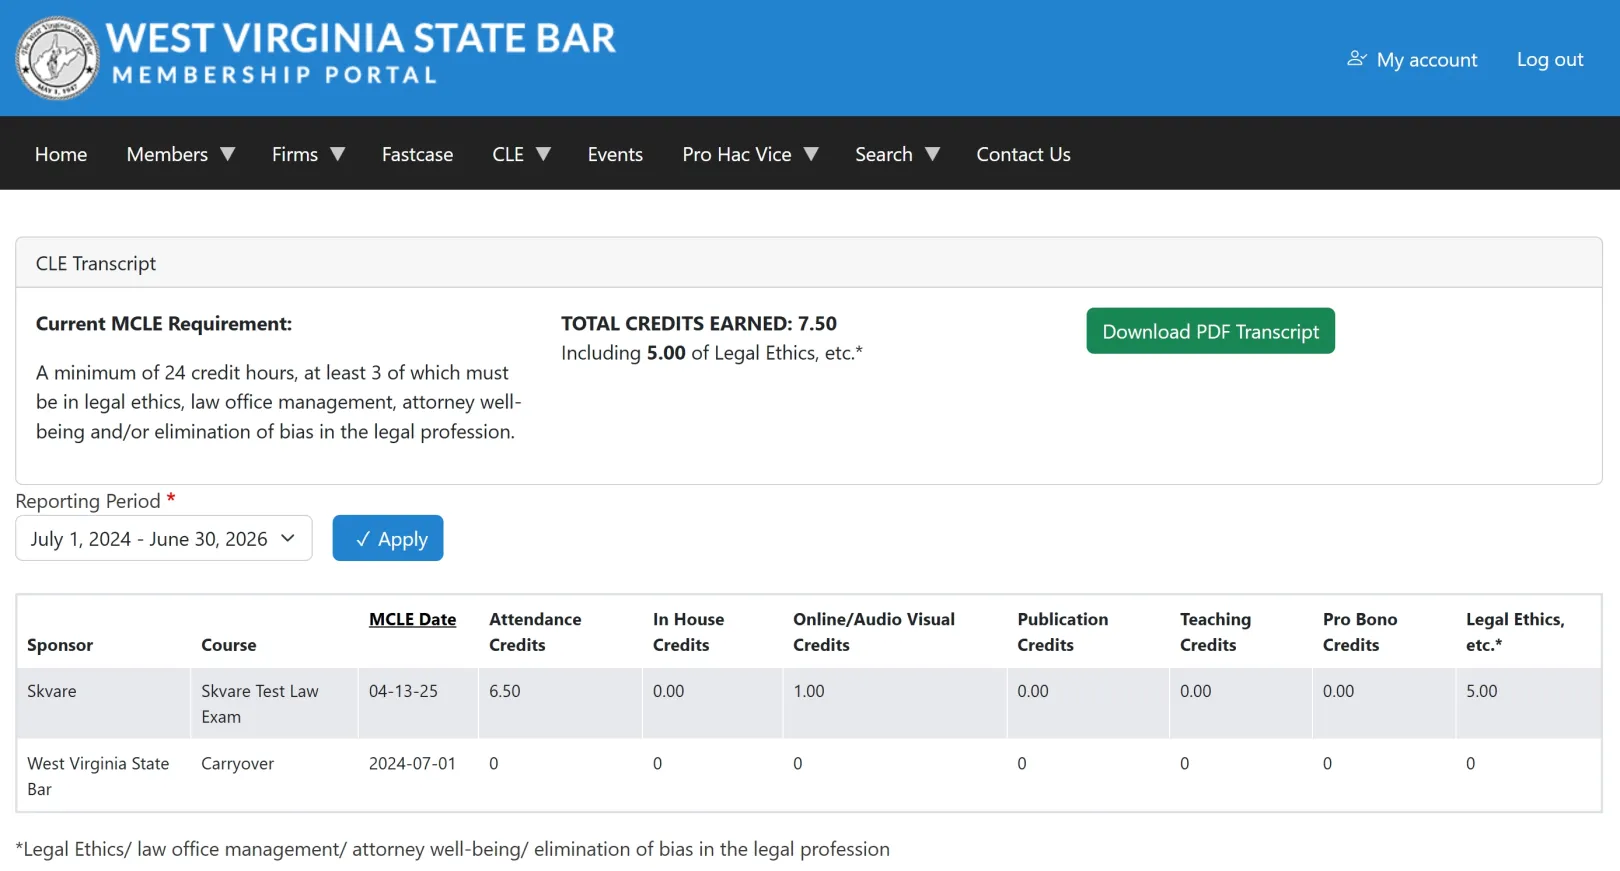1620x871 pixels.
Task: Open My account link
Action: click(1426, 60)
